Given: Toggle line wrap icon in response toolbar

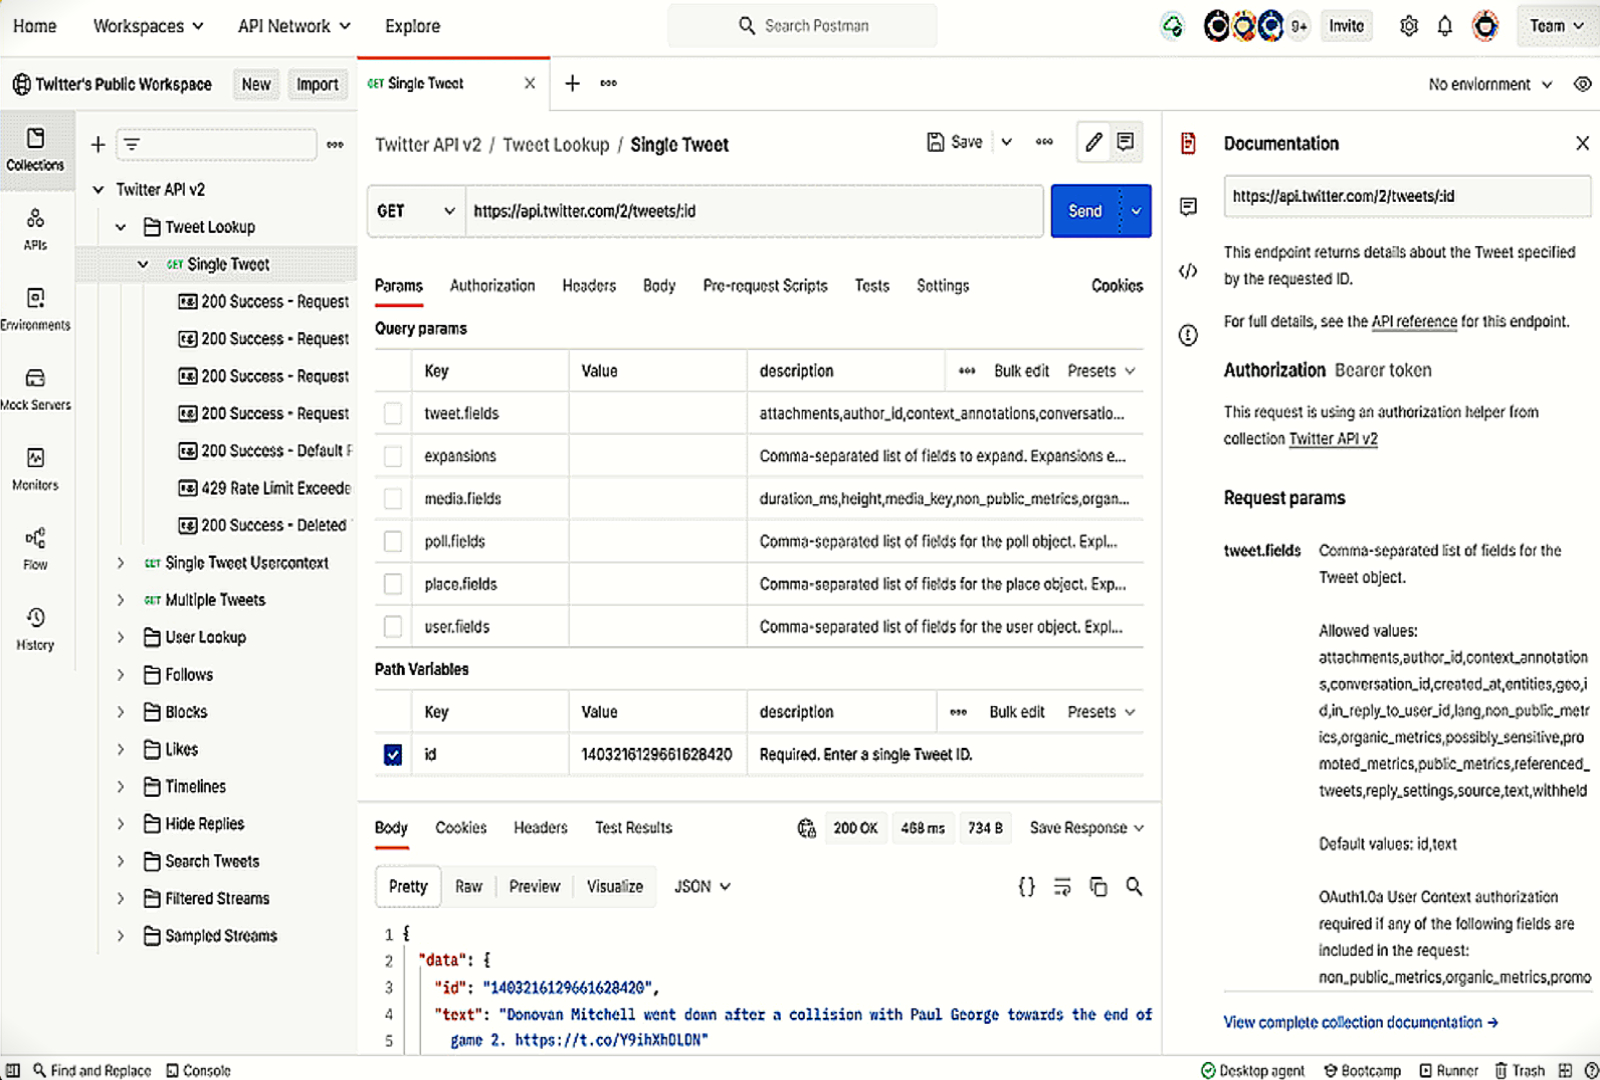Looking at the screenshot, I should point(1062,887).
